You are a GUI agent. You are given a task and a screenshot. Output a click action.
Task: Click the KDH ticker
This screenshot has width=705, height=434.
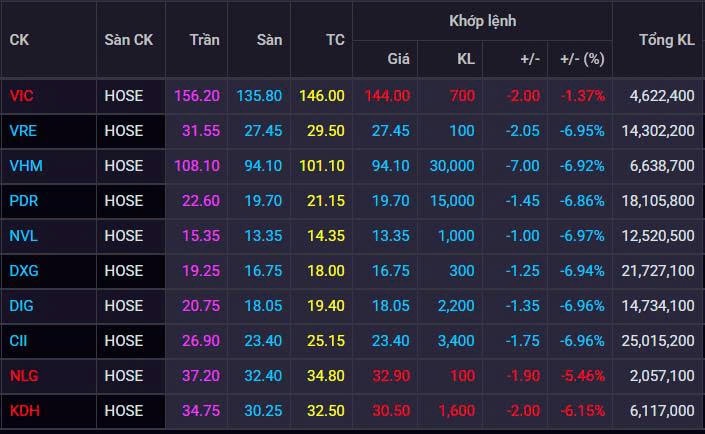click(23, 411)
